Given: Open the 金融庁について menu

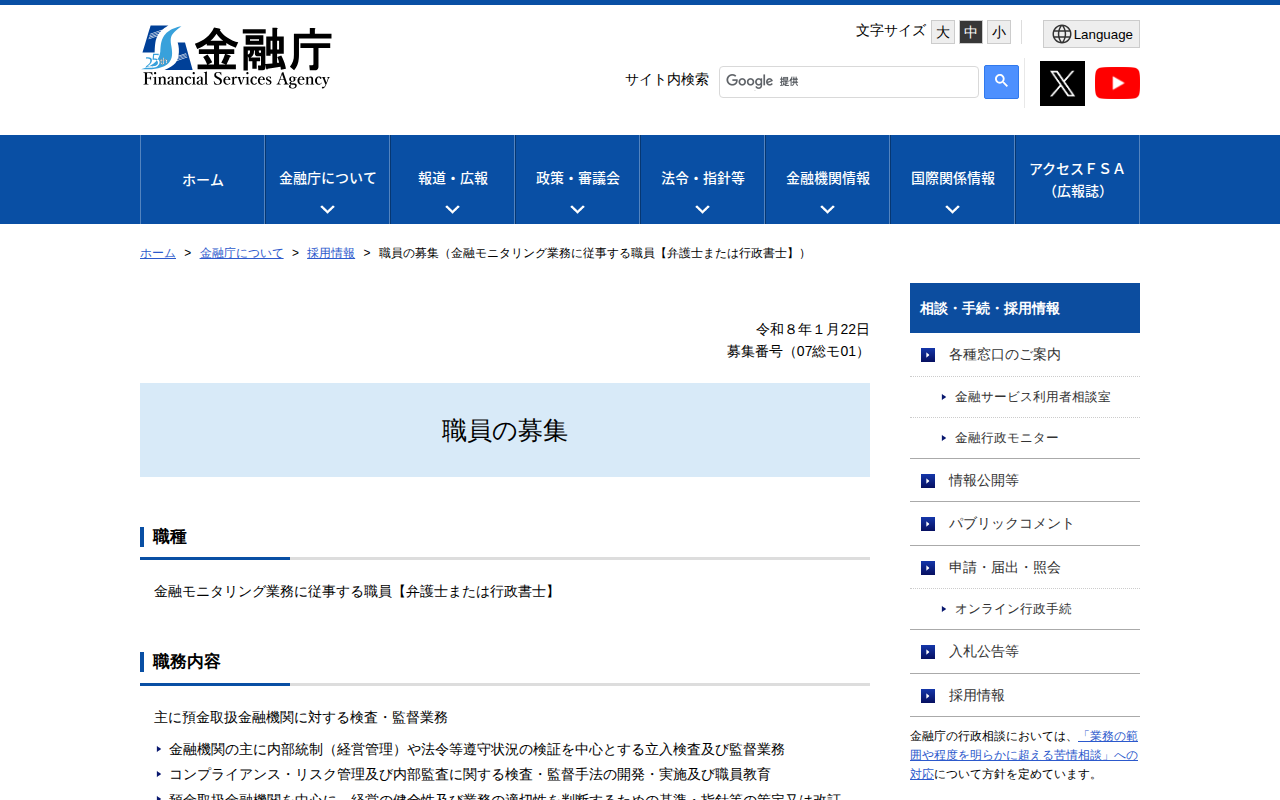Looking at the screenshot, I should point(328,179).
